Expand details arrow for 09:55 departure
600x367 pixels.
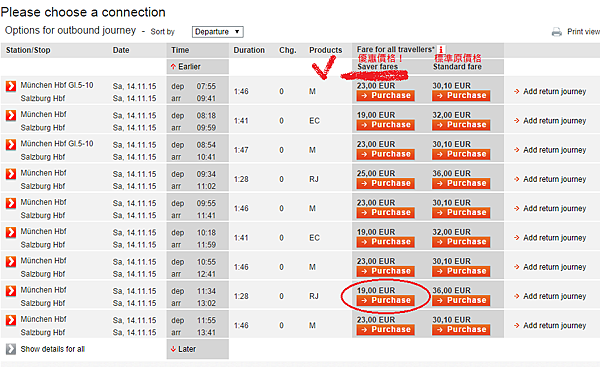pyautogui.click(x=11, y=203)
